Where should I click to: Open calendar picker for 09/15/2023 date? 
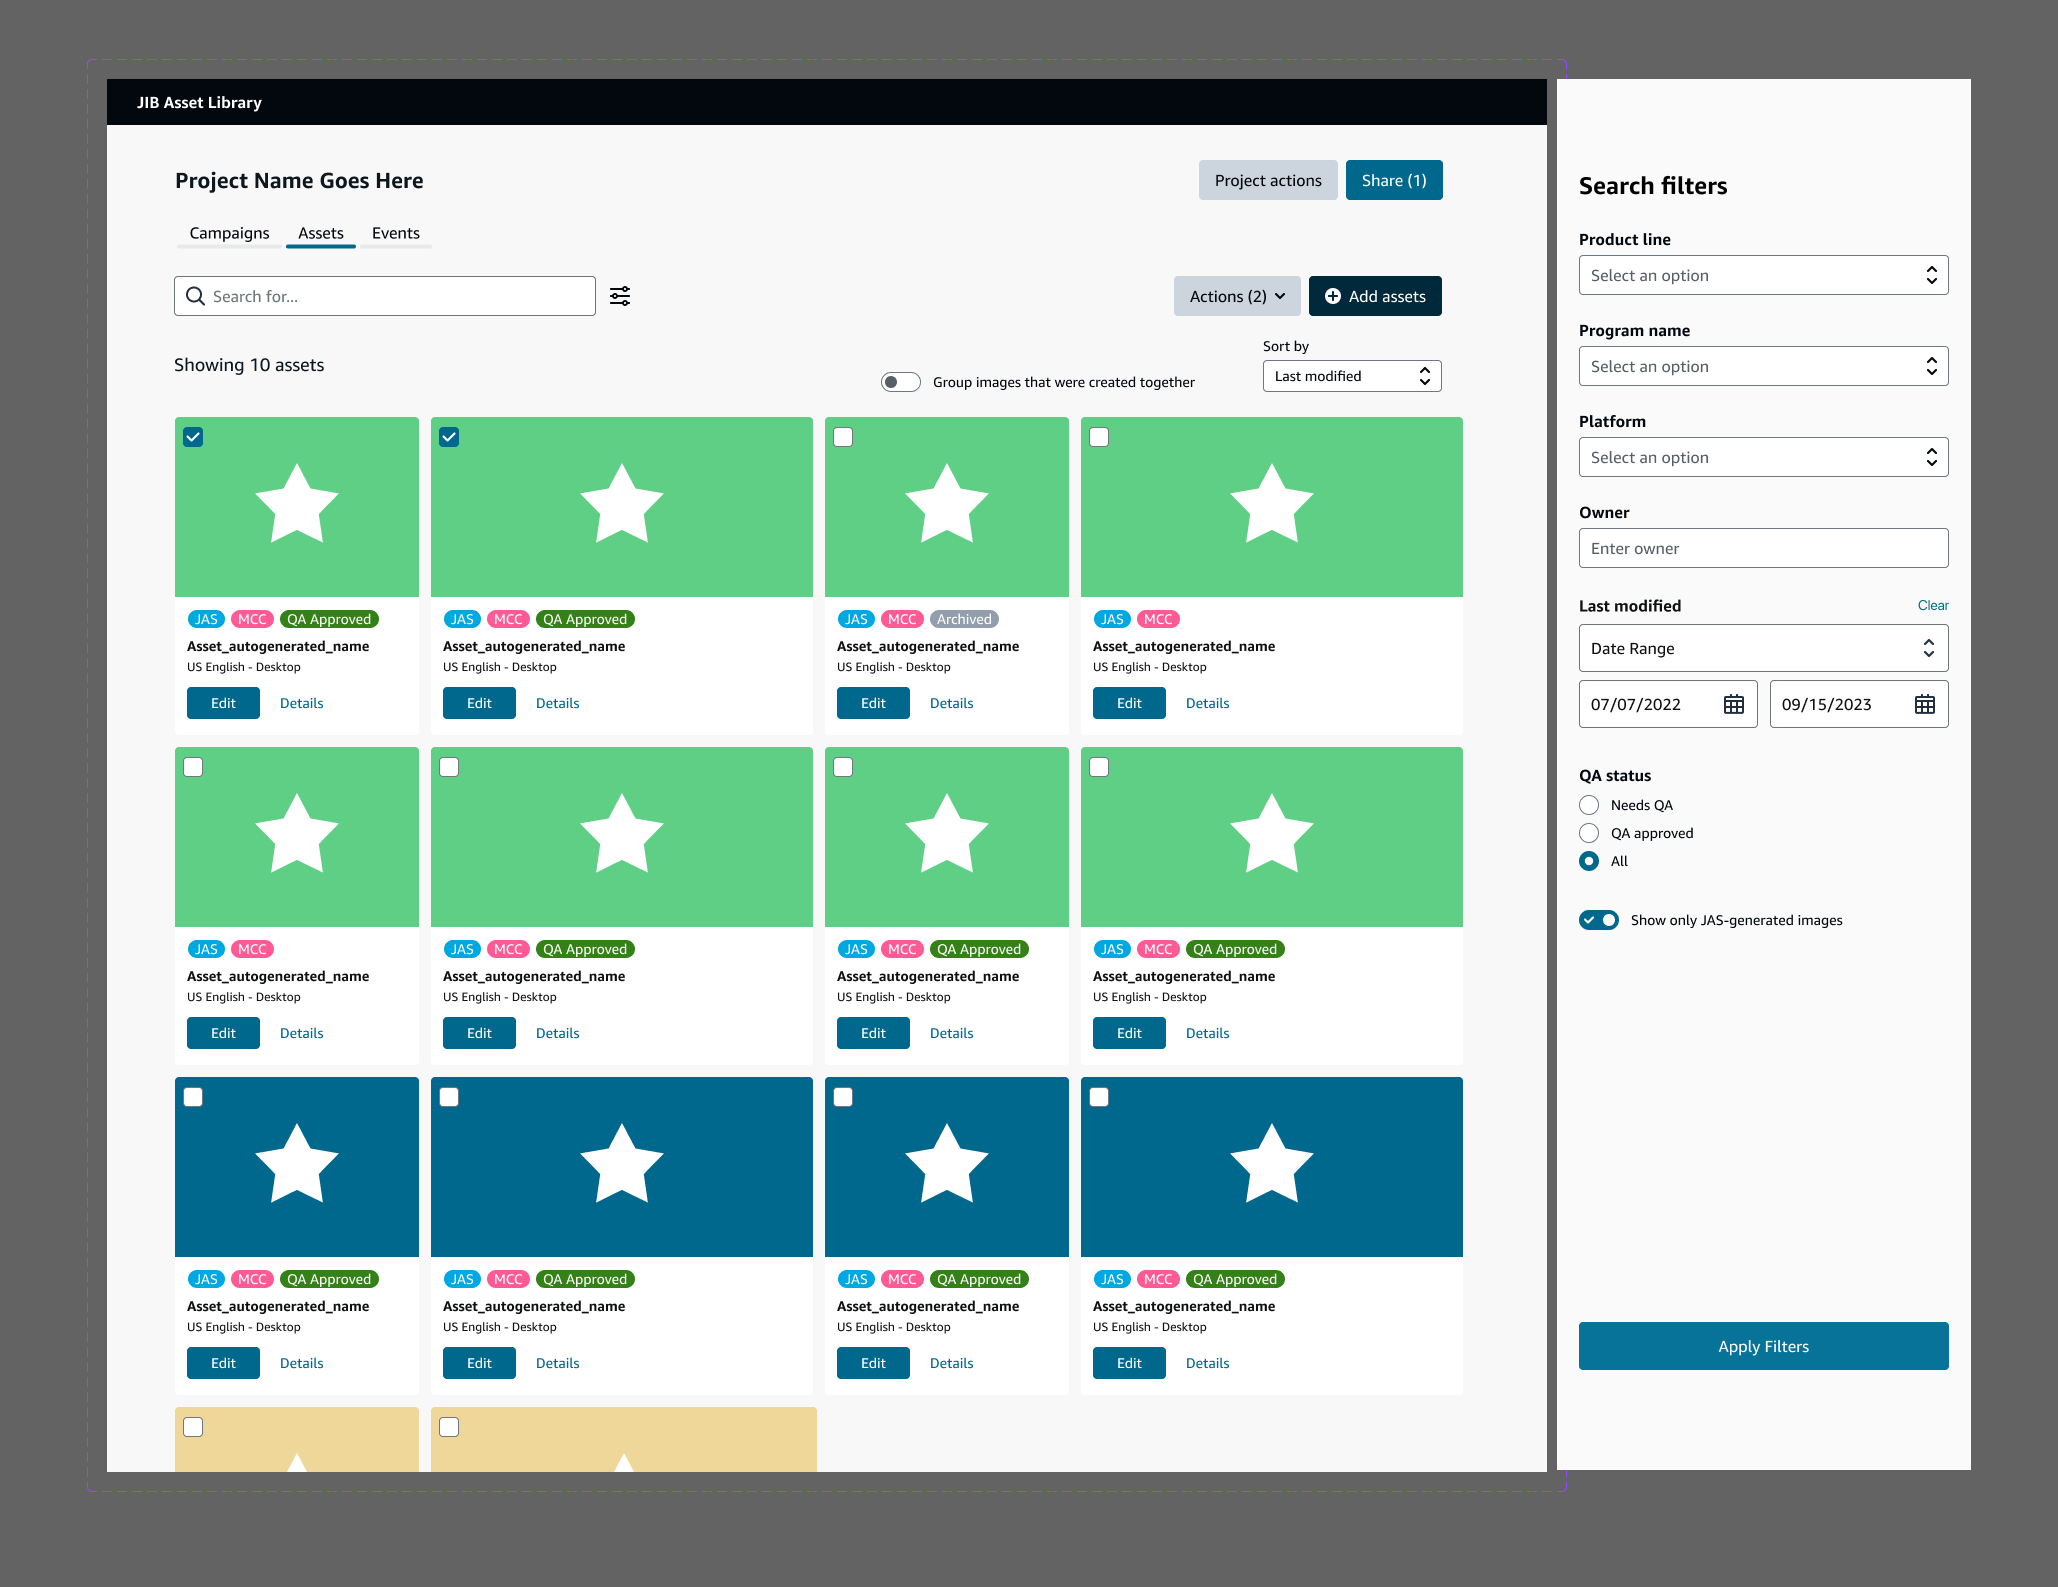point(1925,704)
